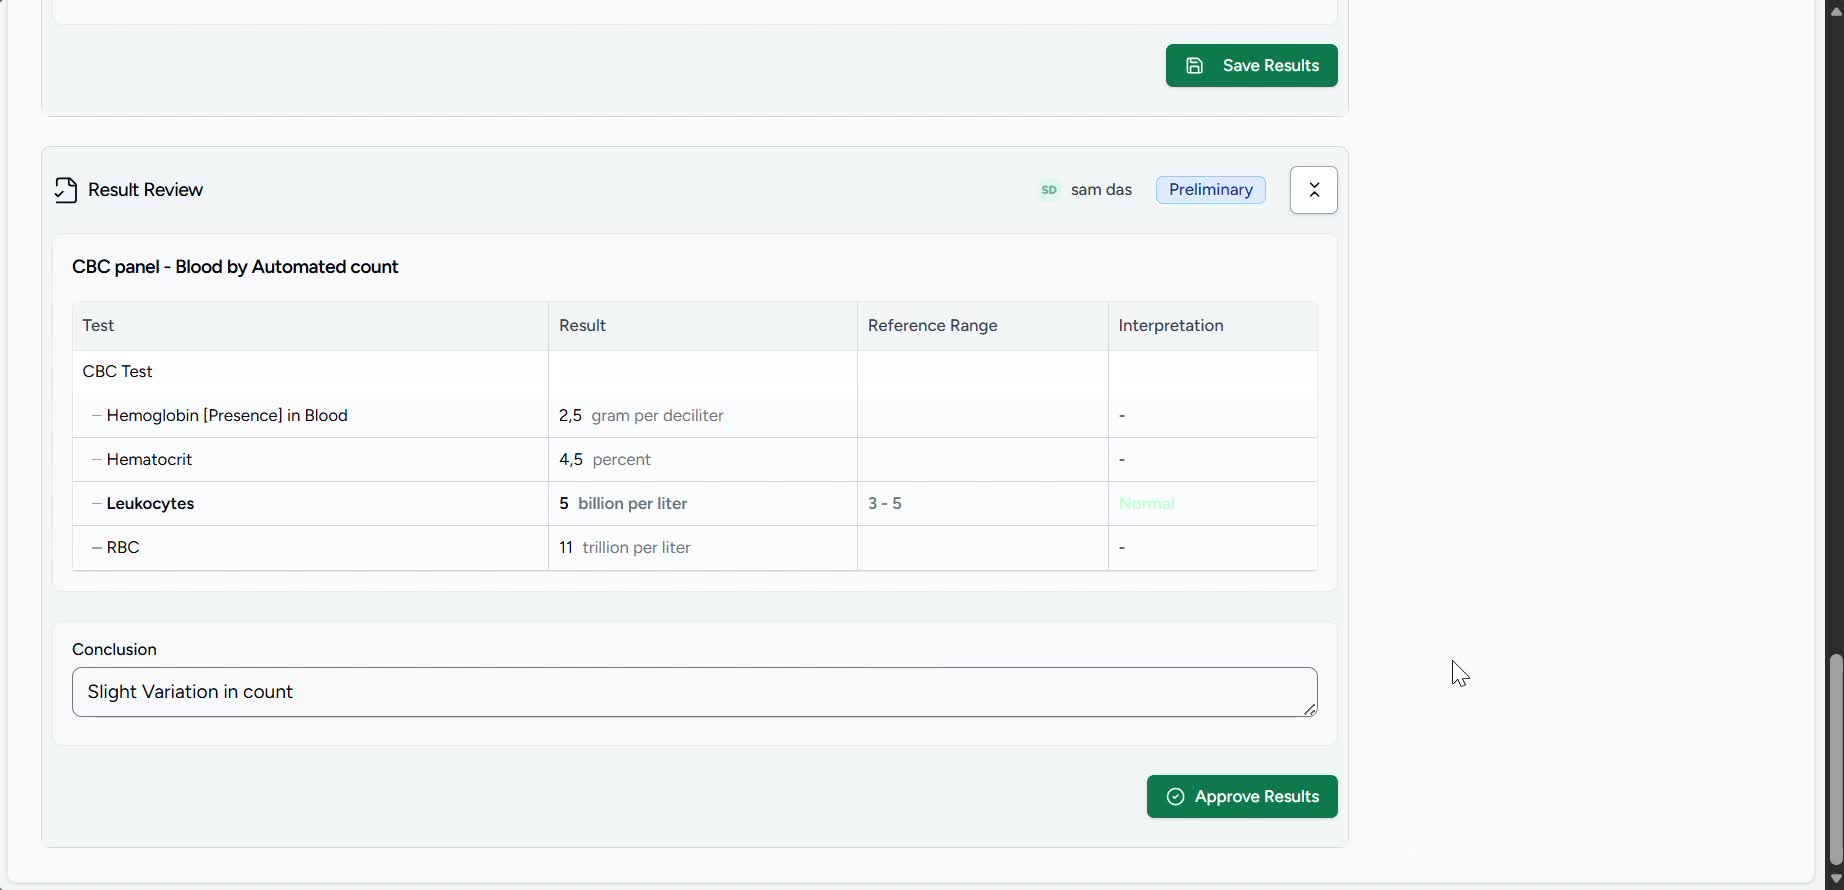Click the Approve Results button
Image resolution: width=1844 pixels, height=890 pixels.
click(1242, 797)
